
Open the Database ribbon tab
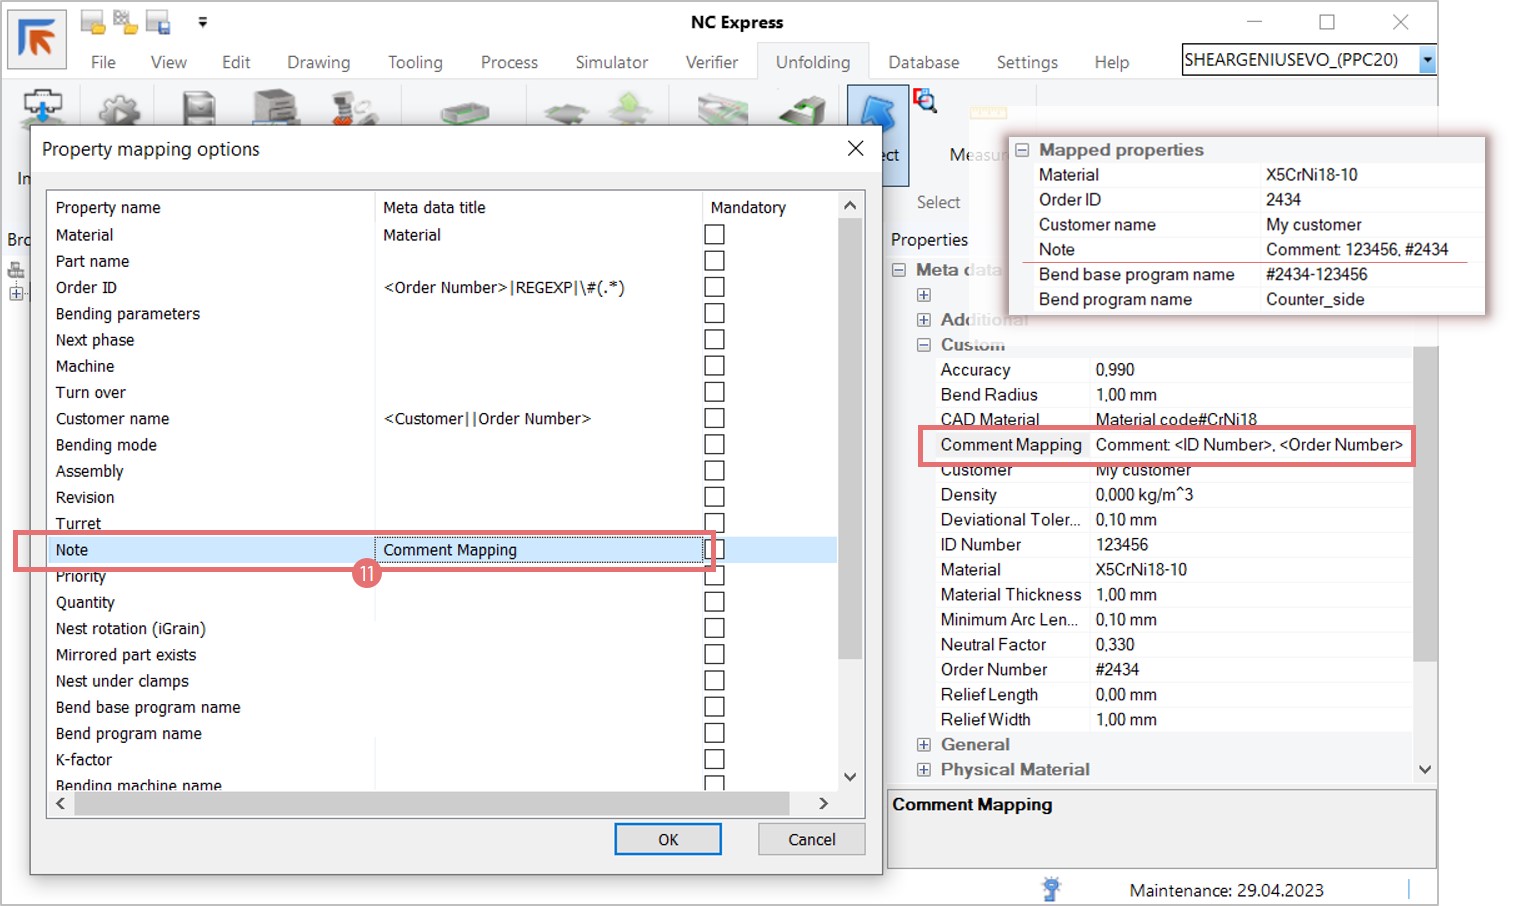tap(923, 62)
